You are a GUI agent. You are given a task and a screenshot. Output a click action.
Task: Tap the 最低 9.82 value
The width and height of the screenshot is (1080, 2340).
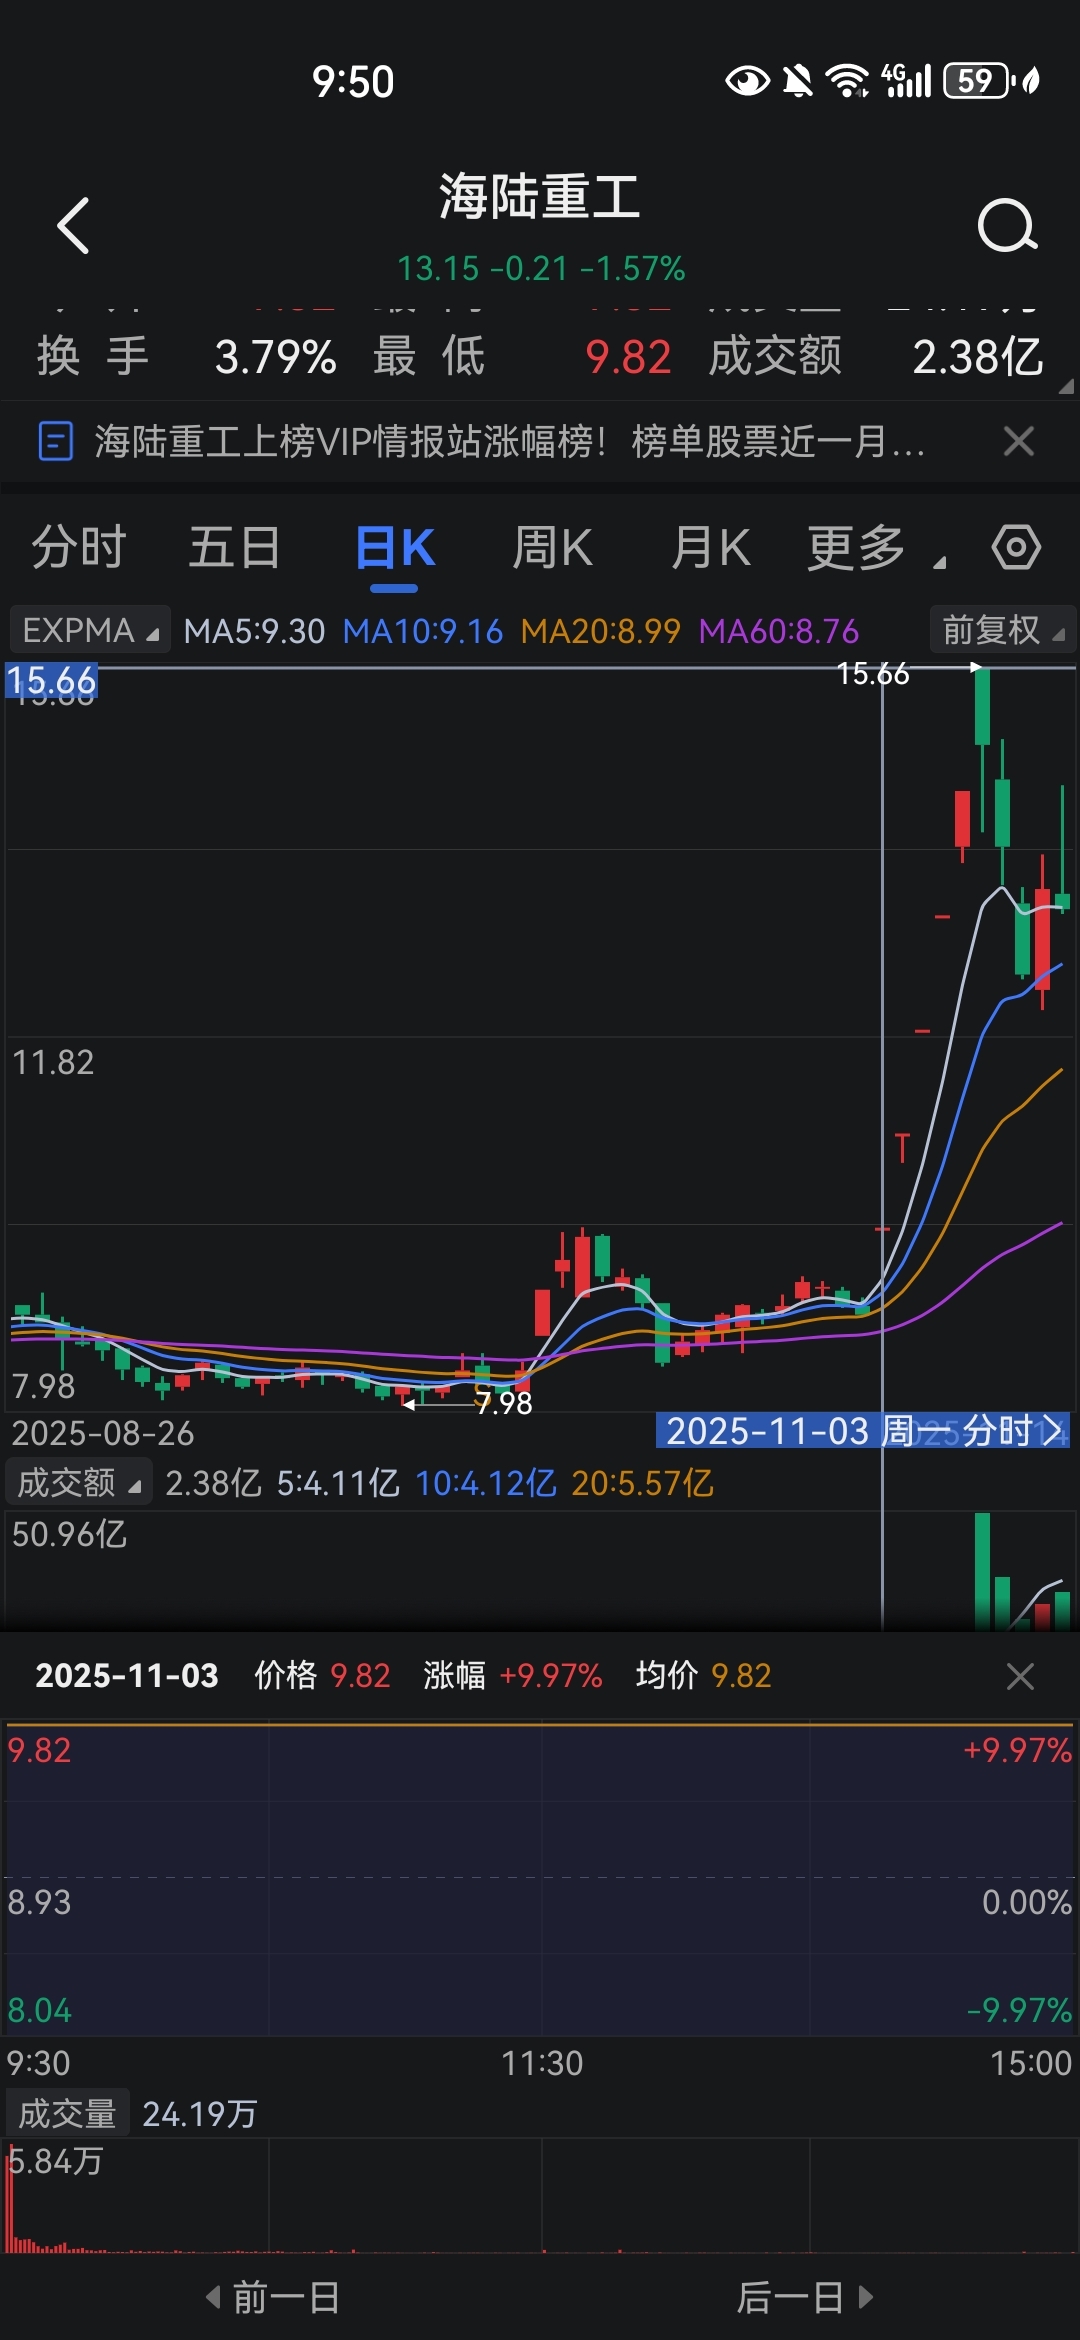click(x=628, y=357)
